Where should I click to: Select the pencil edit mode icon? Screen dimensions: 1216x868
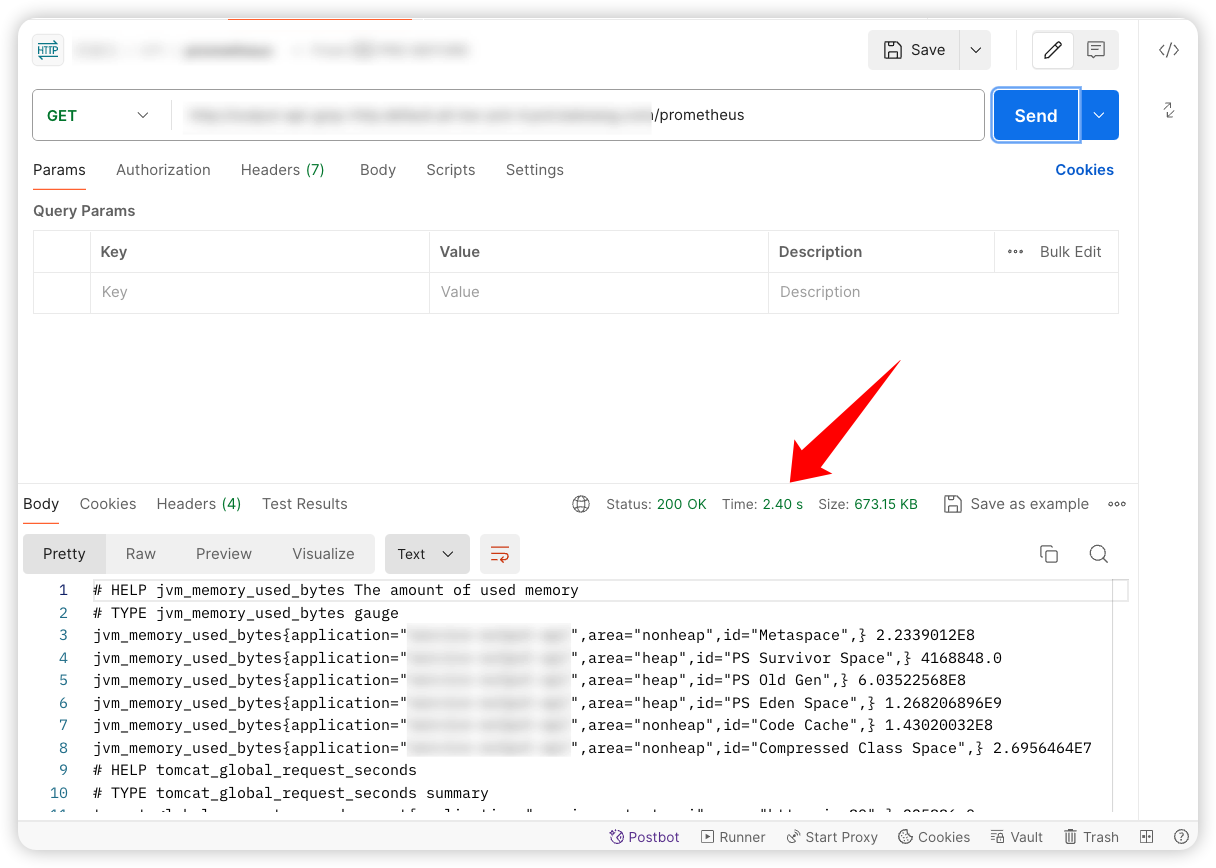pyautogui.click(x=1053, y=50)
